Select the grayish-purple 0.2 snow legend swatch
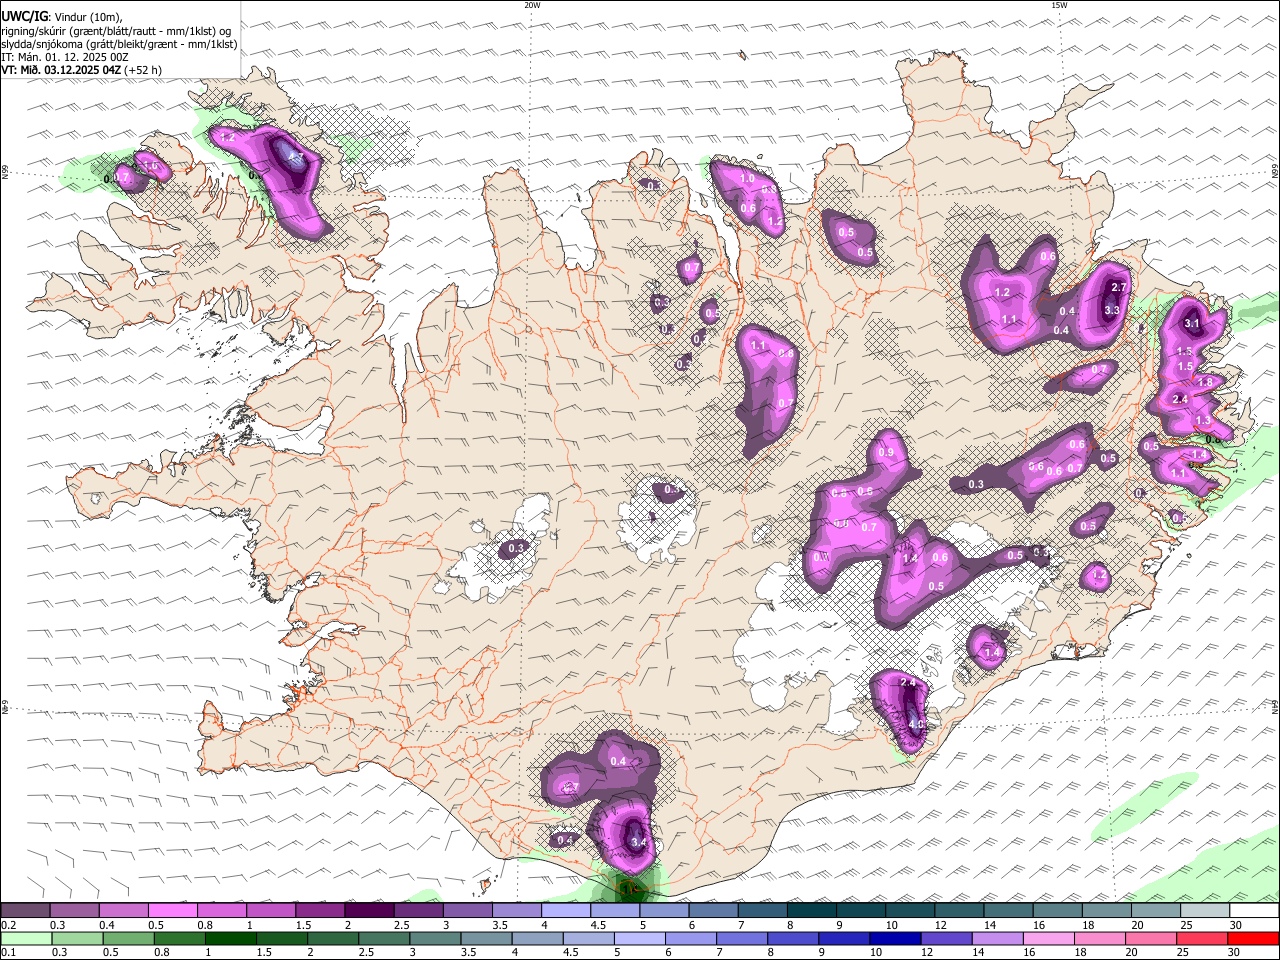 point(25,910)
